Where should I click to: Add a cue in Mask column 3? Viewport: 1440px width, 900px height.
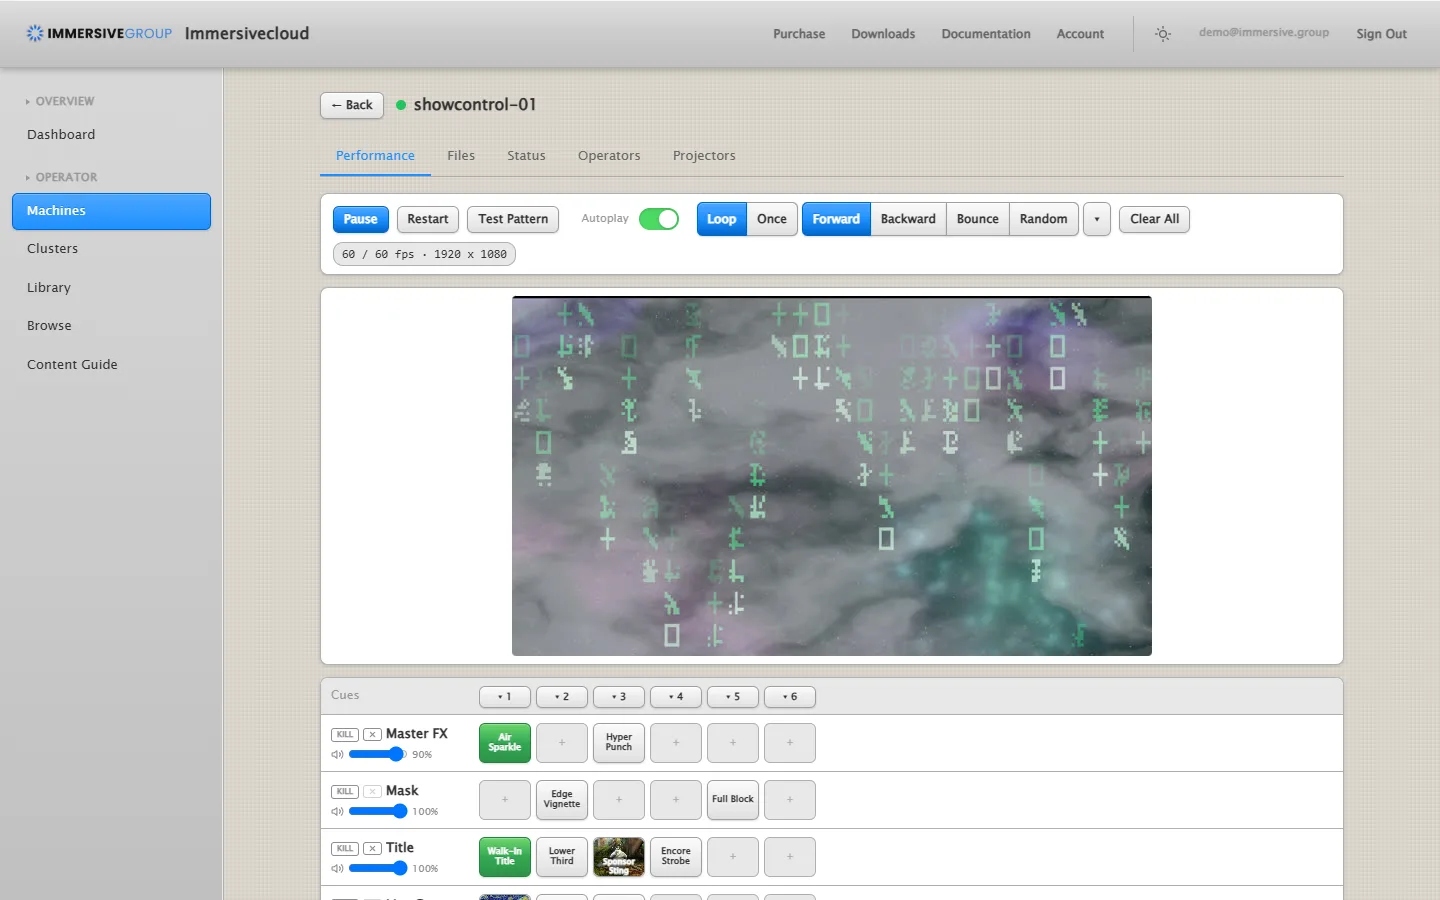[619, 800]
